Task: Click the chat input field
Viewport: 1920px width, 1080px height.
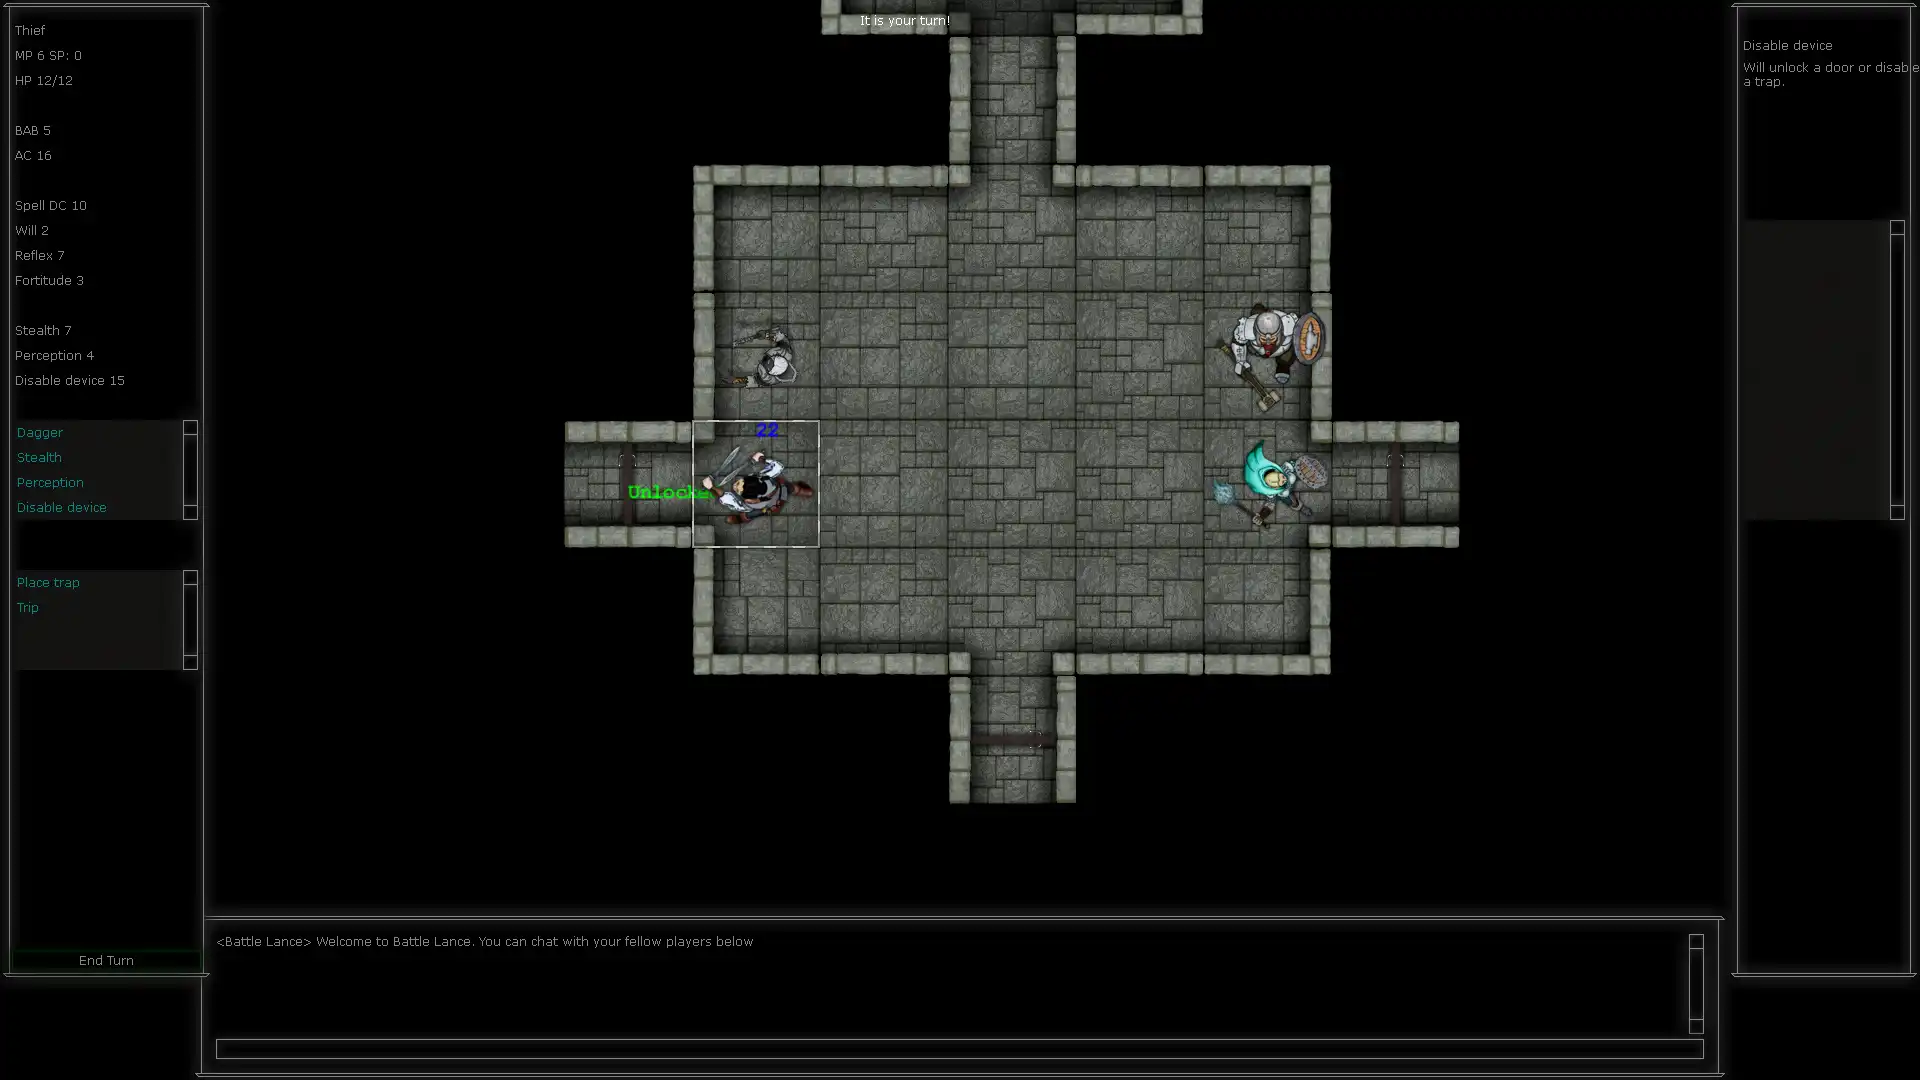Action: 960,1048
